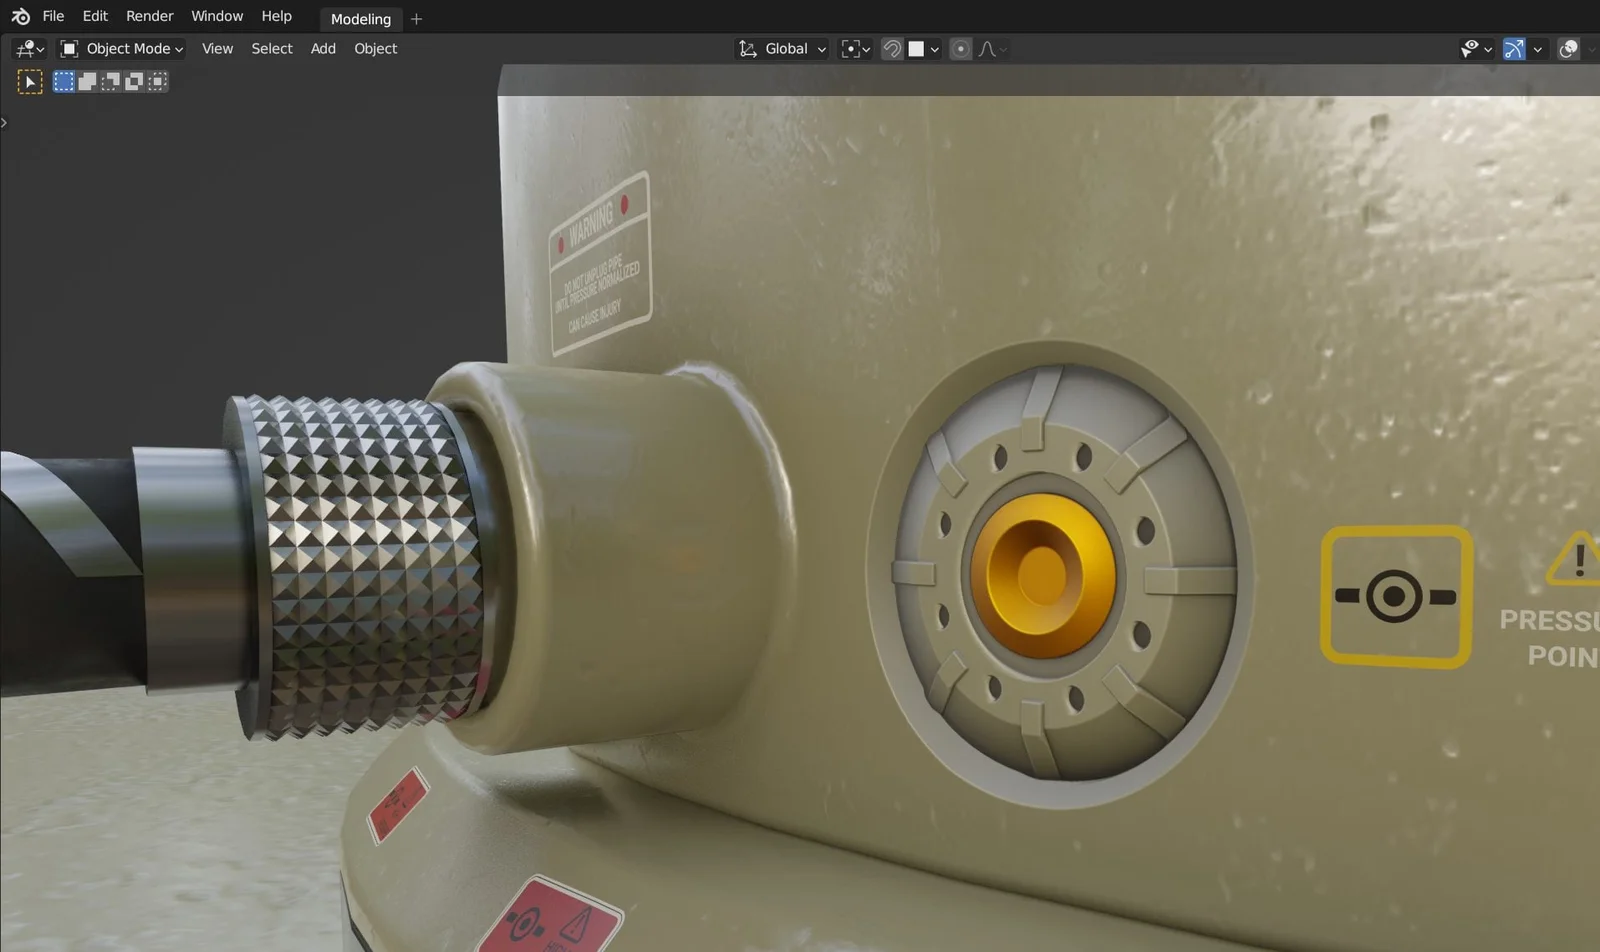Select the Select Box tool icon
The height and width of the screenshot is (952, 1600).
pyautogui.click(x=30, y=82)
